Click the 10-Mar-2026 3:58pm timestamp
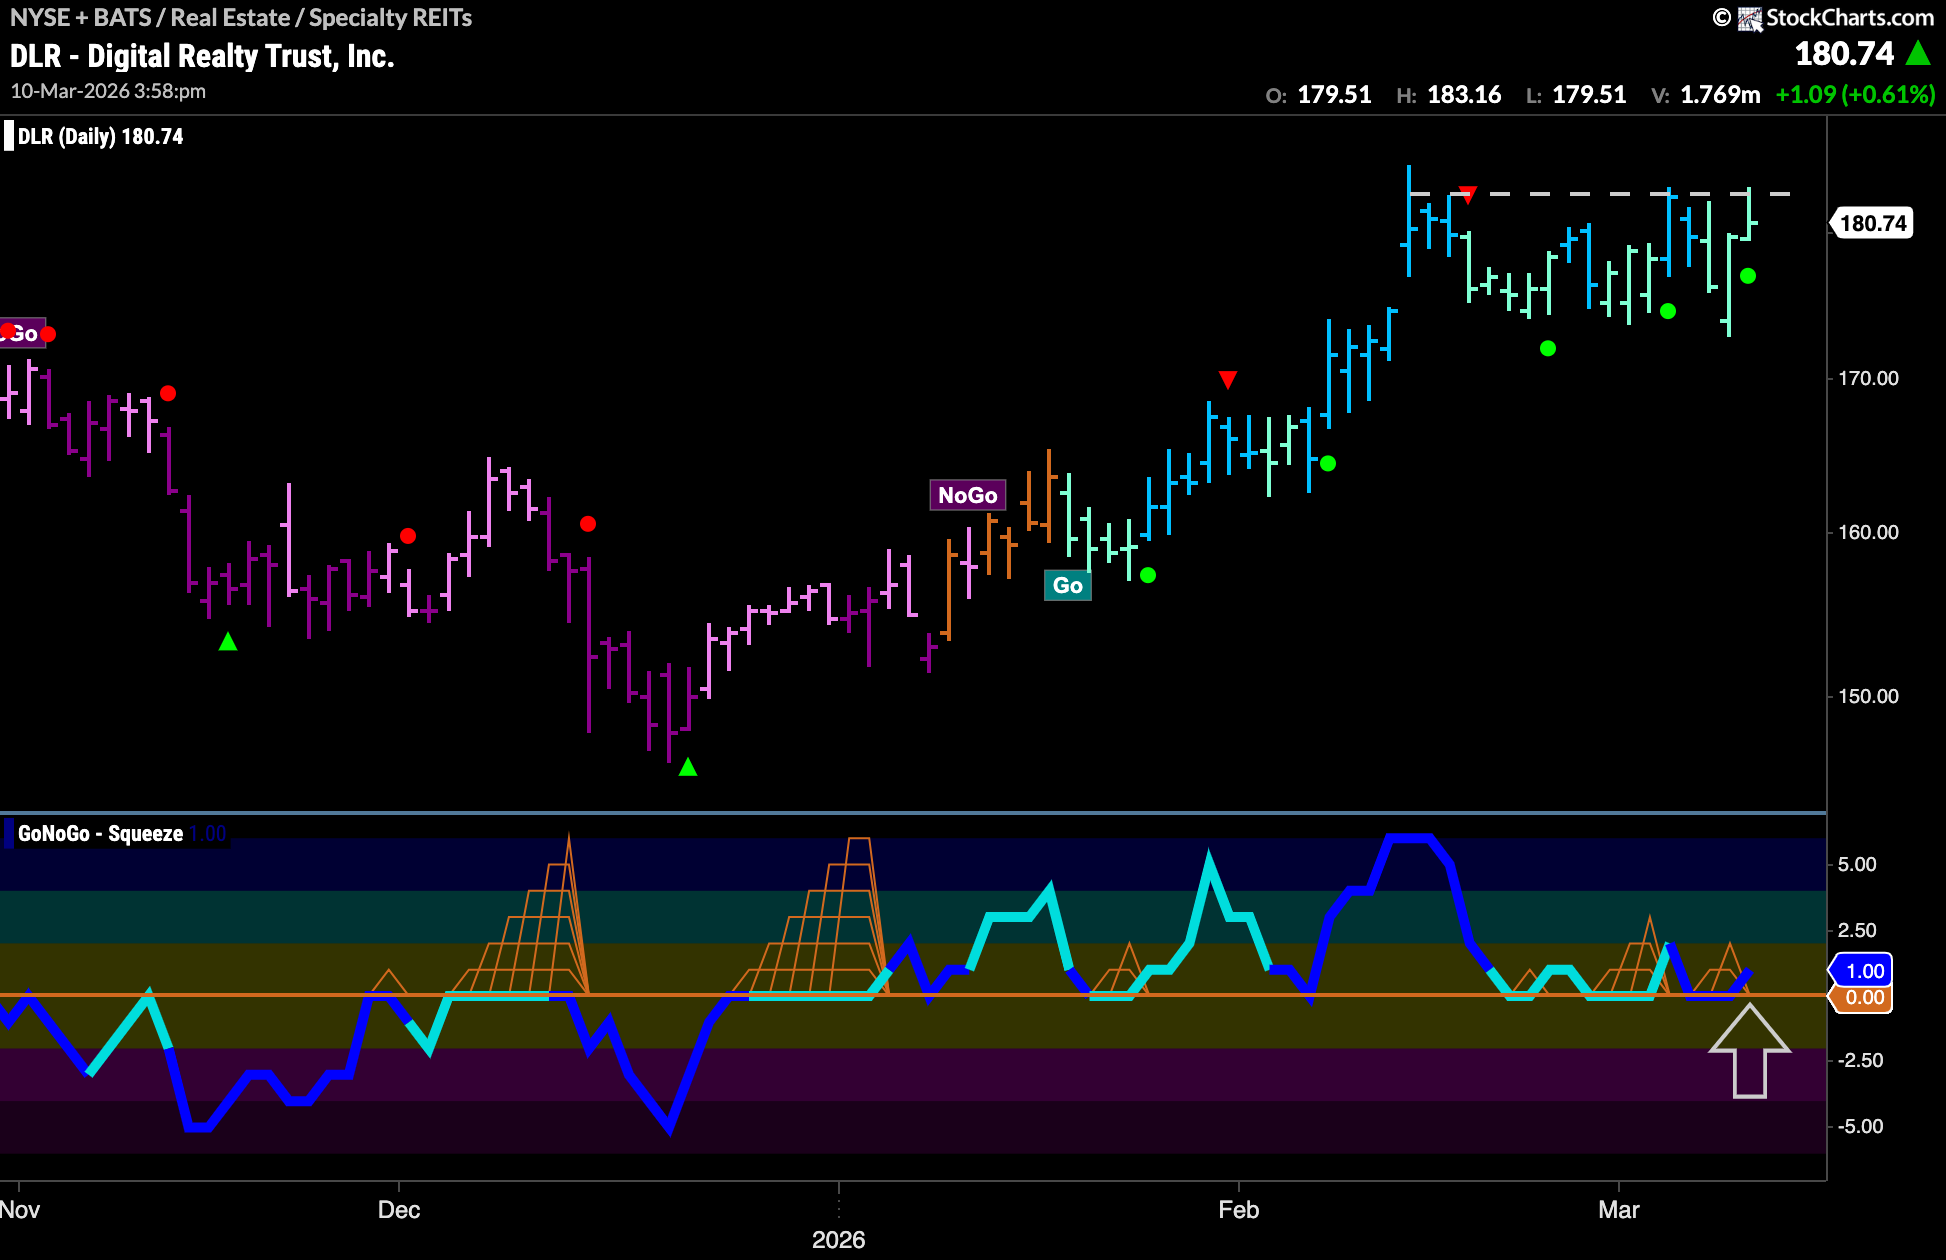Image resolution: width=1946 pixels, height=1260 pixels. (108, 91)
